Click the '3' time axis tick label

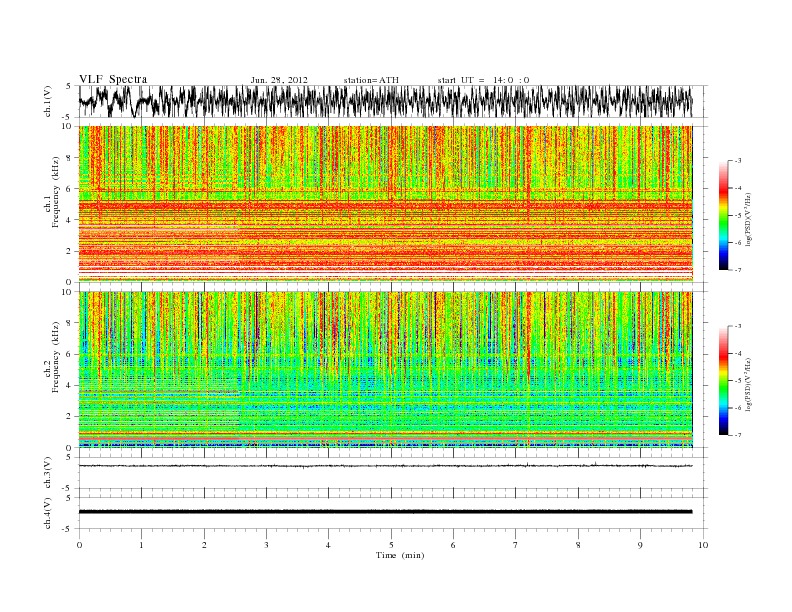point(266,545)
